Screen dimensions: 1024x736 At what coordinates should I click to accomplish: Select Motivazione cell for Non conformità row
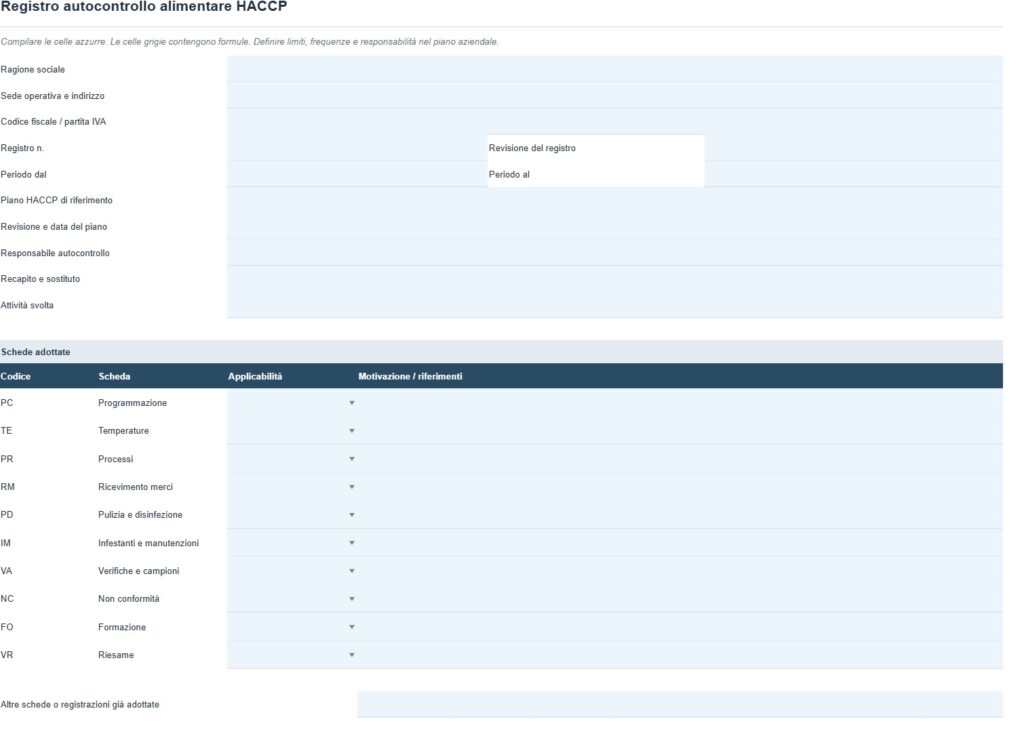[680, 599]
